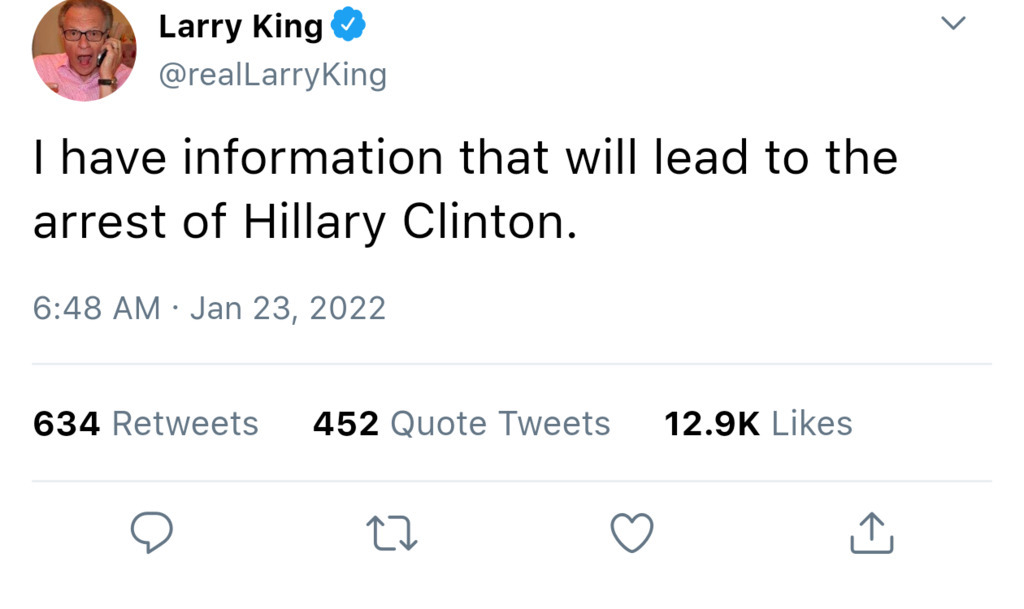Click the Jan 23, 2022 date
This screenshot has width=1024, height=609.
[x=287, y=308]
